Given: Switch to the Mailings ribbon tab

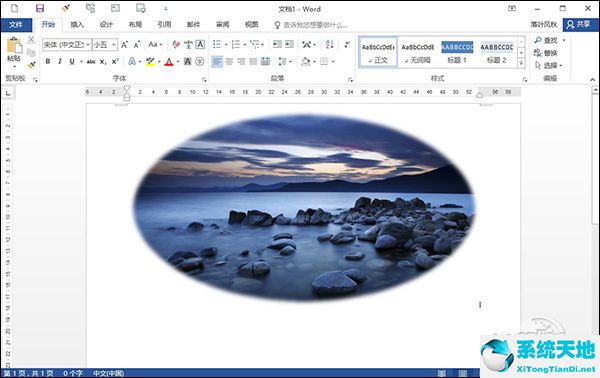Looking at the screenshot, I should click(193, 25).
